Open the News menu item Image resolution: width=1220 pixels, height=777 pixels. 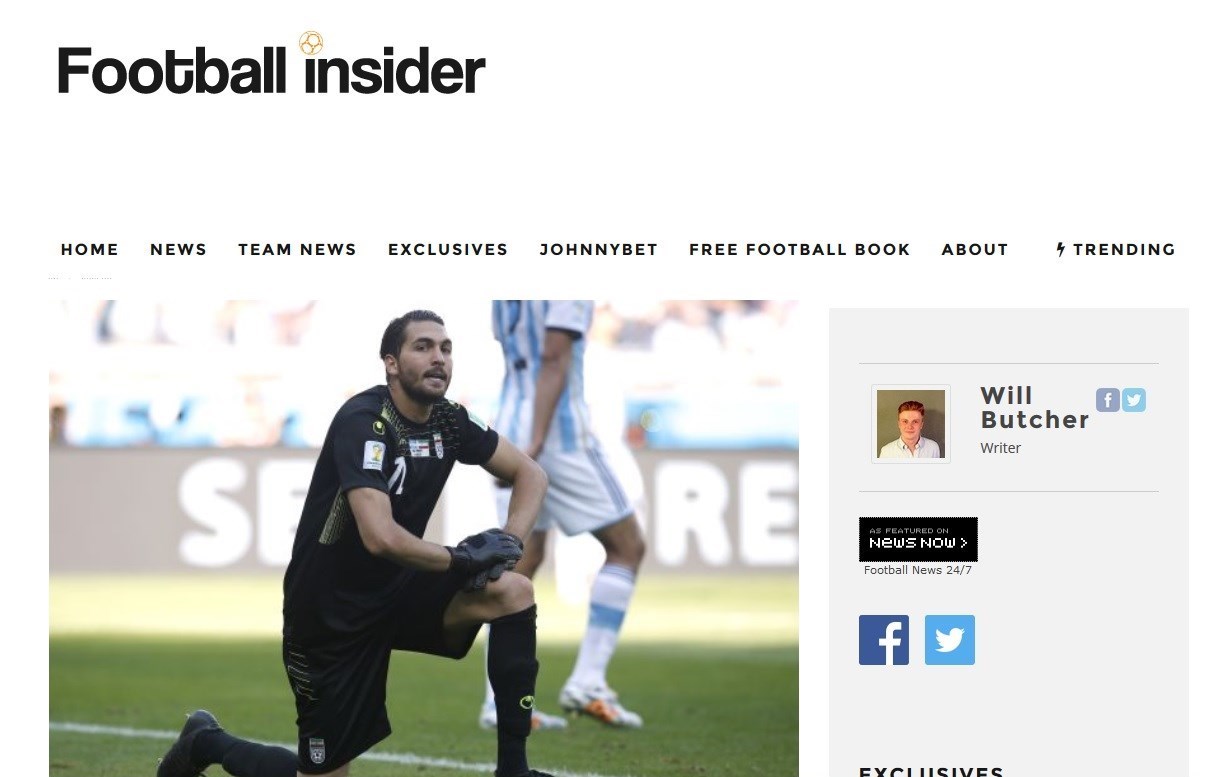[178, 249]
